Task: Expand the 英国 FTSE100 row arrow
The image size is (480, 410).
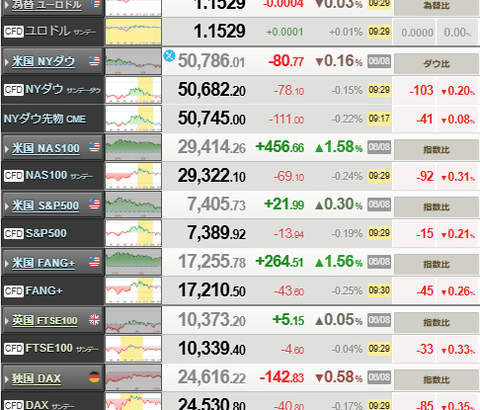Action: click(6, 321)
